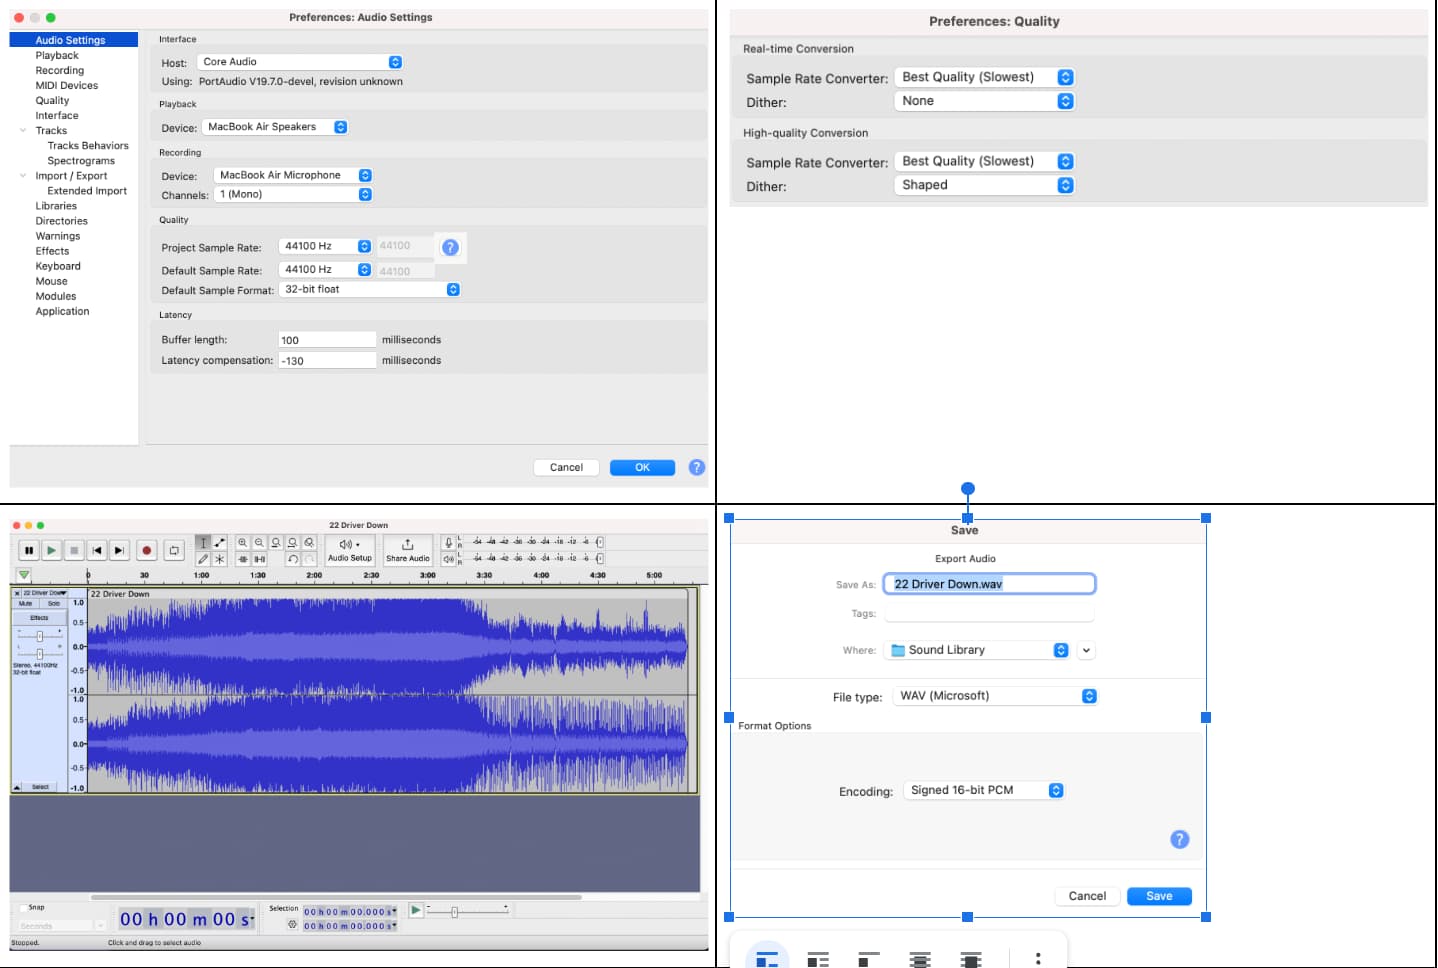Click the Zoom In magnifier icon
The image size is (1438, 968).
[x=243, y=543]
